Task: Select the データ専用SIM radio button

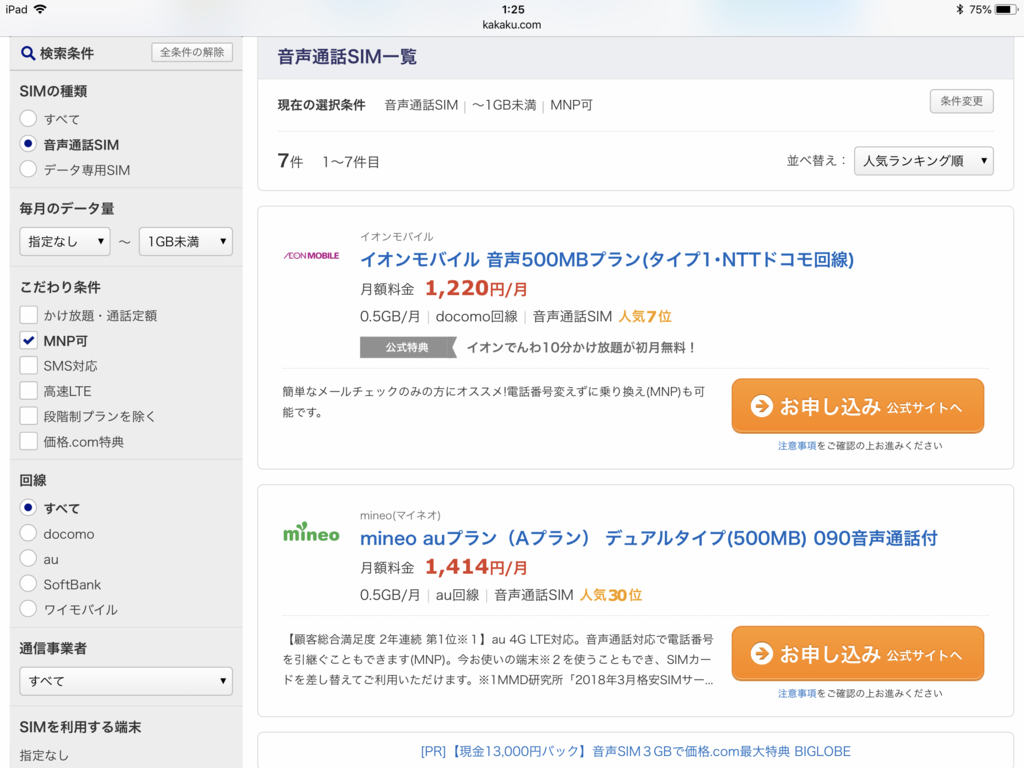Action: (28, 169)
